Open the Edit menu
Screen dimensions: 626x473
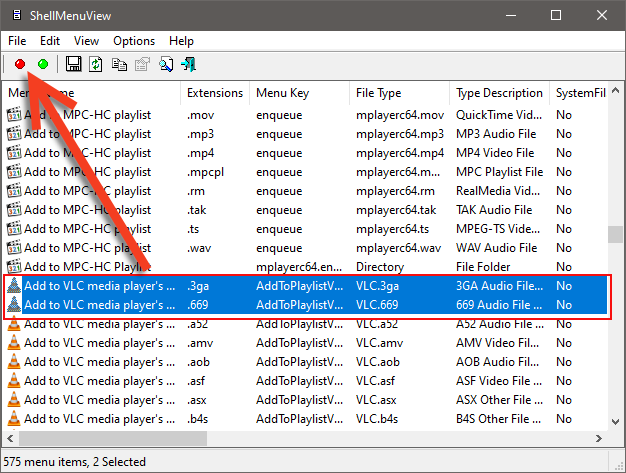50,41
